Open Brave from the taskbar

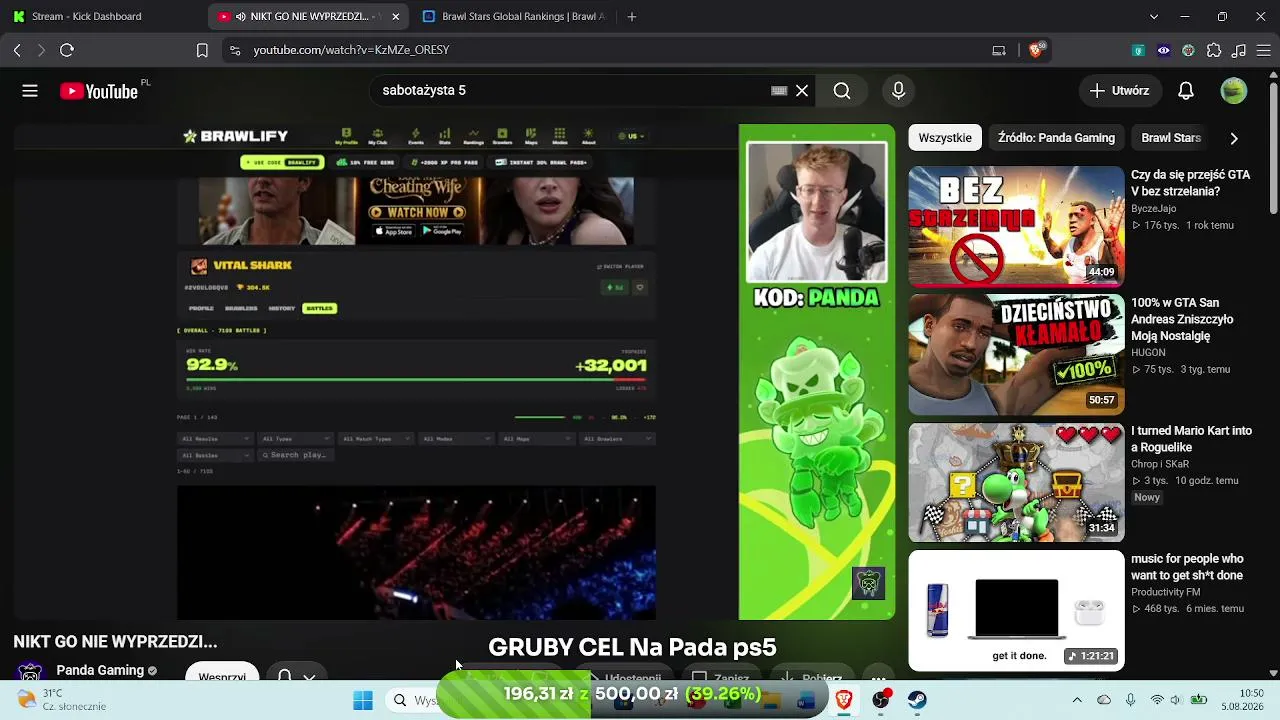tap(844, 701)
